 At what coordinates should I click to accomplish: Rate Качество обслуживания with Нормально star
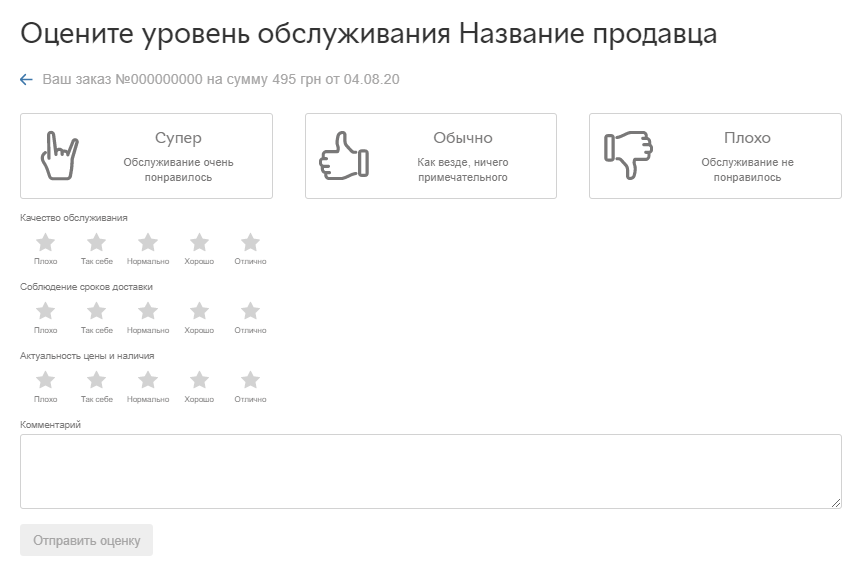coord(148,242)
